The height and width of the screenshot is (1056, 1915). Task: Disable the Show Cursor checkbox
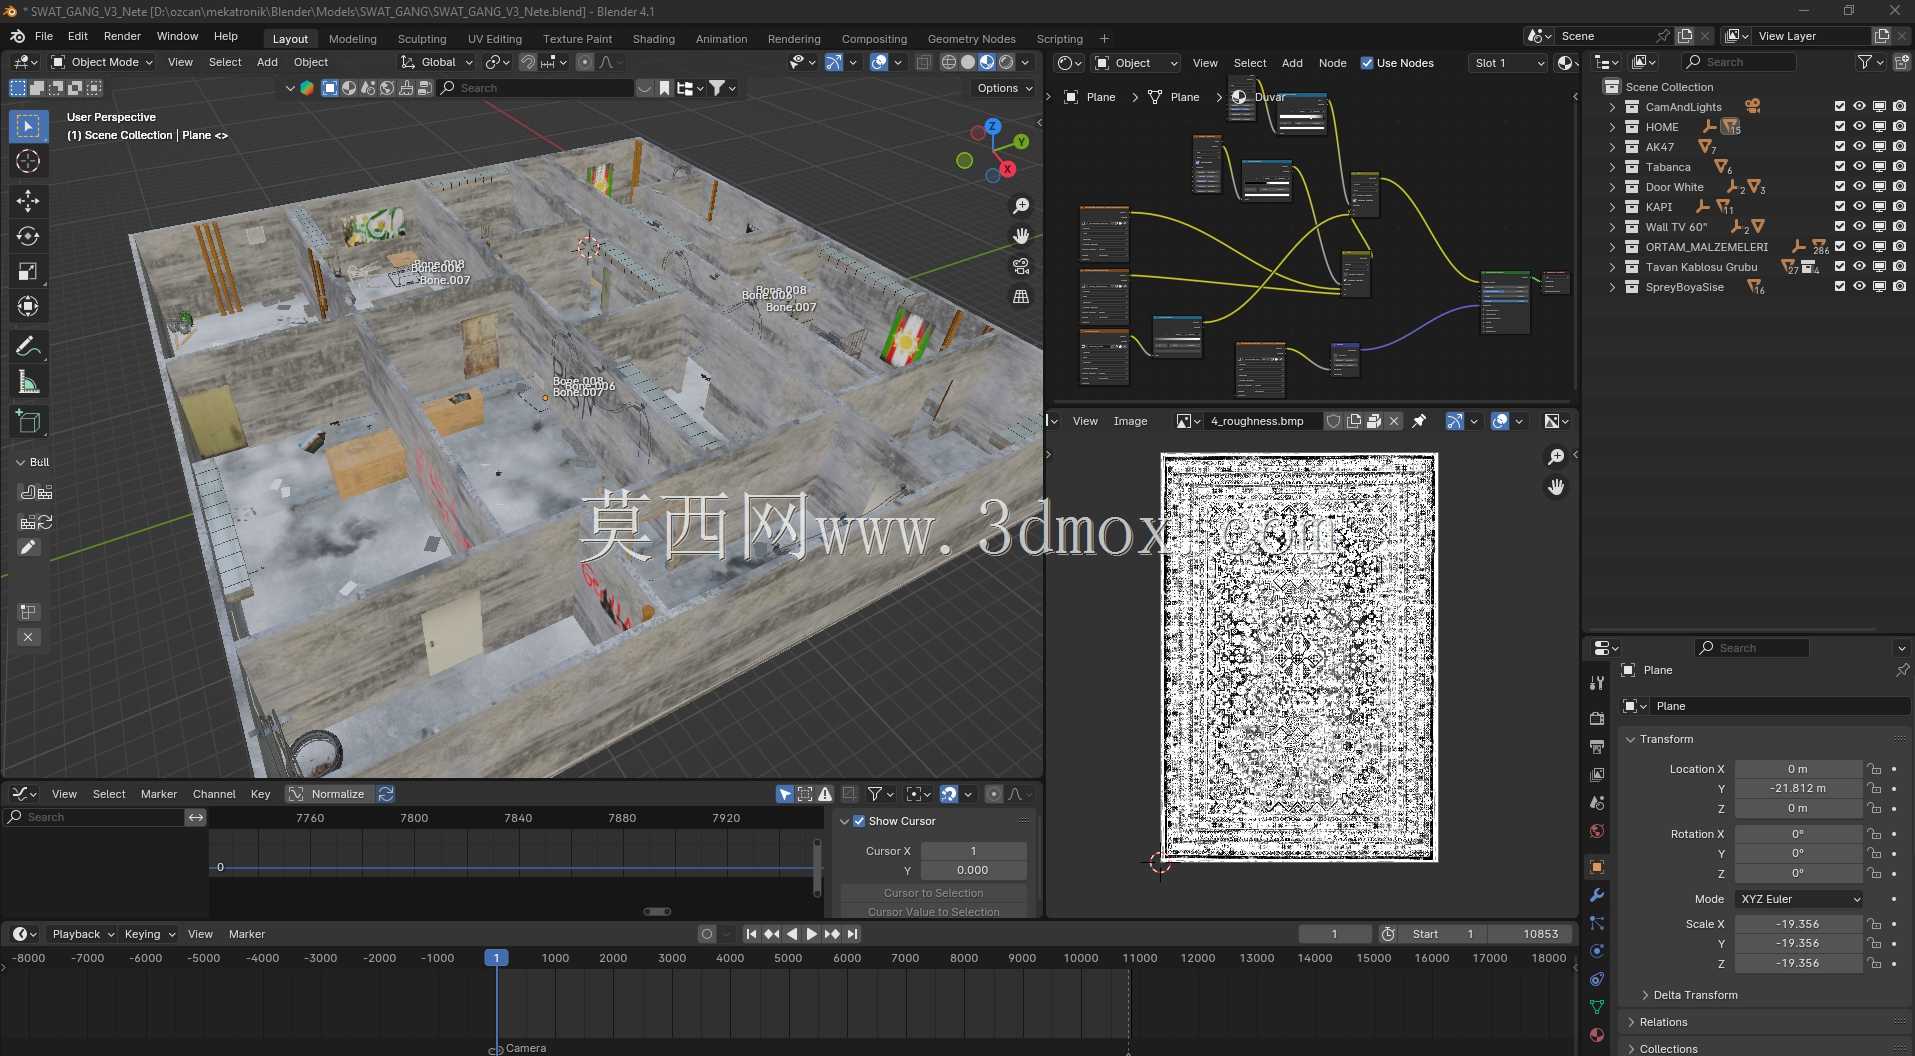859,821
